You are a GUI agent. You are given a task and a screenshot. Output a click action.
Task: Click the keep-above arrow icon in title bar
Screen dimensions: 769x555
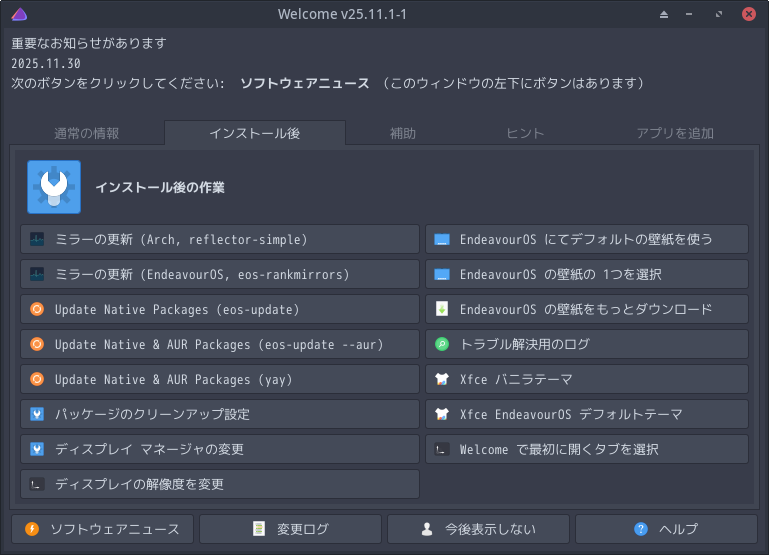(x=664, y=14)
